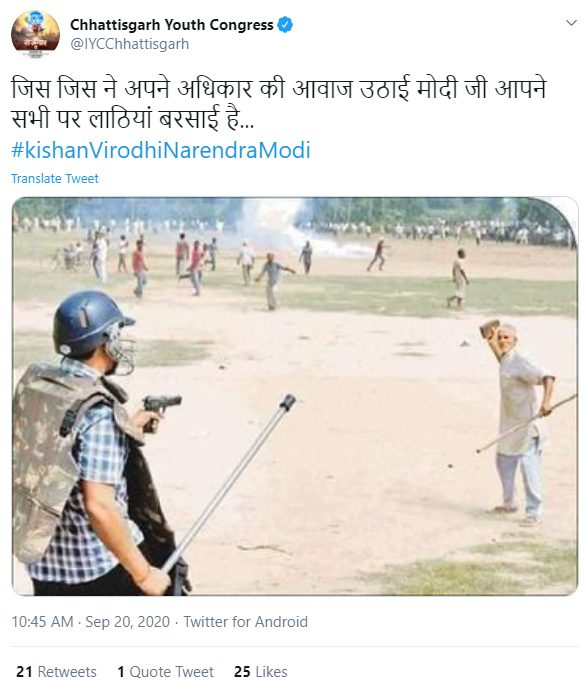The image size is (586, 680).
Task: Click the 10:45 AM timestamp
Action: point(43,621)
